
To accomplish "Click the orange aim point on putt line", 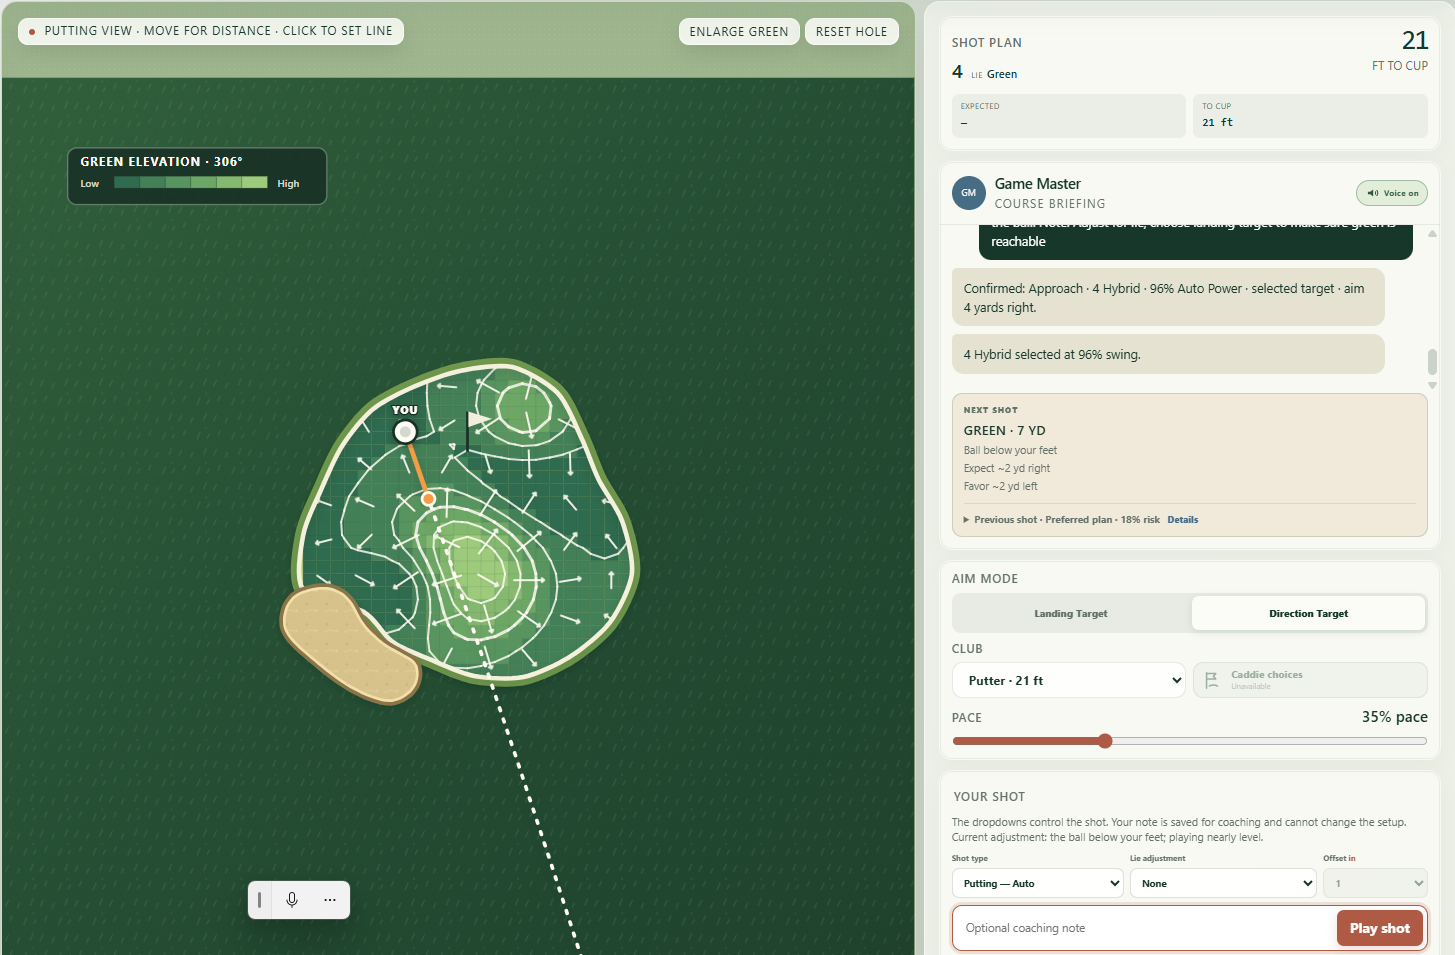I will 428,498.
